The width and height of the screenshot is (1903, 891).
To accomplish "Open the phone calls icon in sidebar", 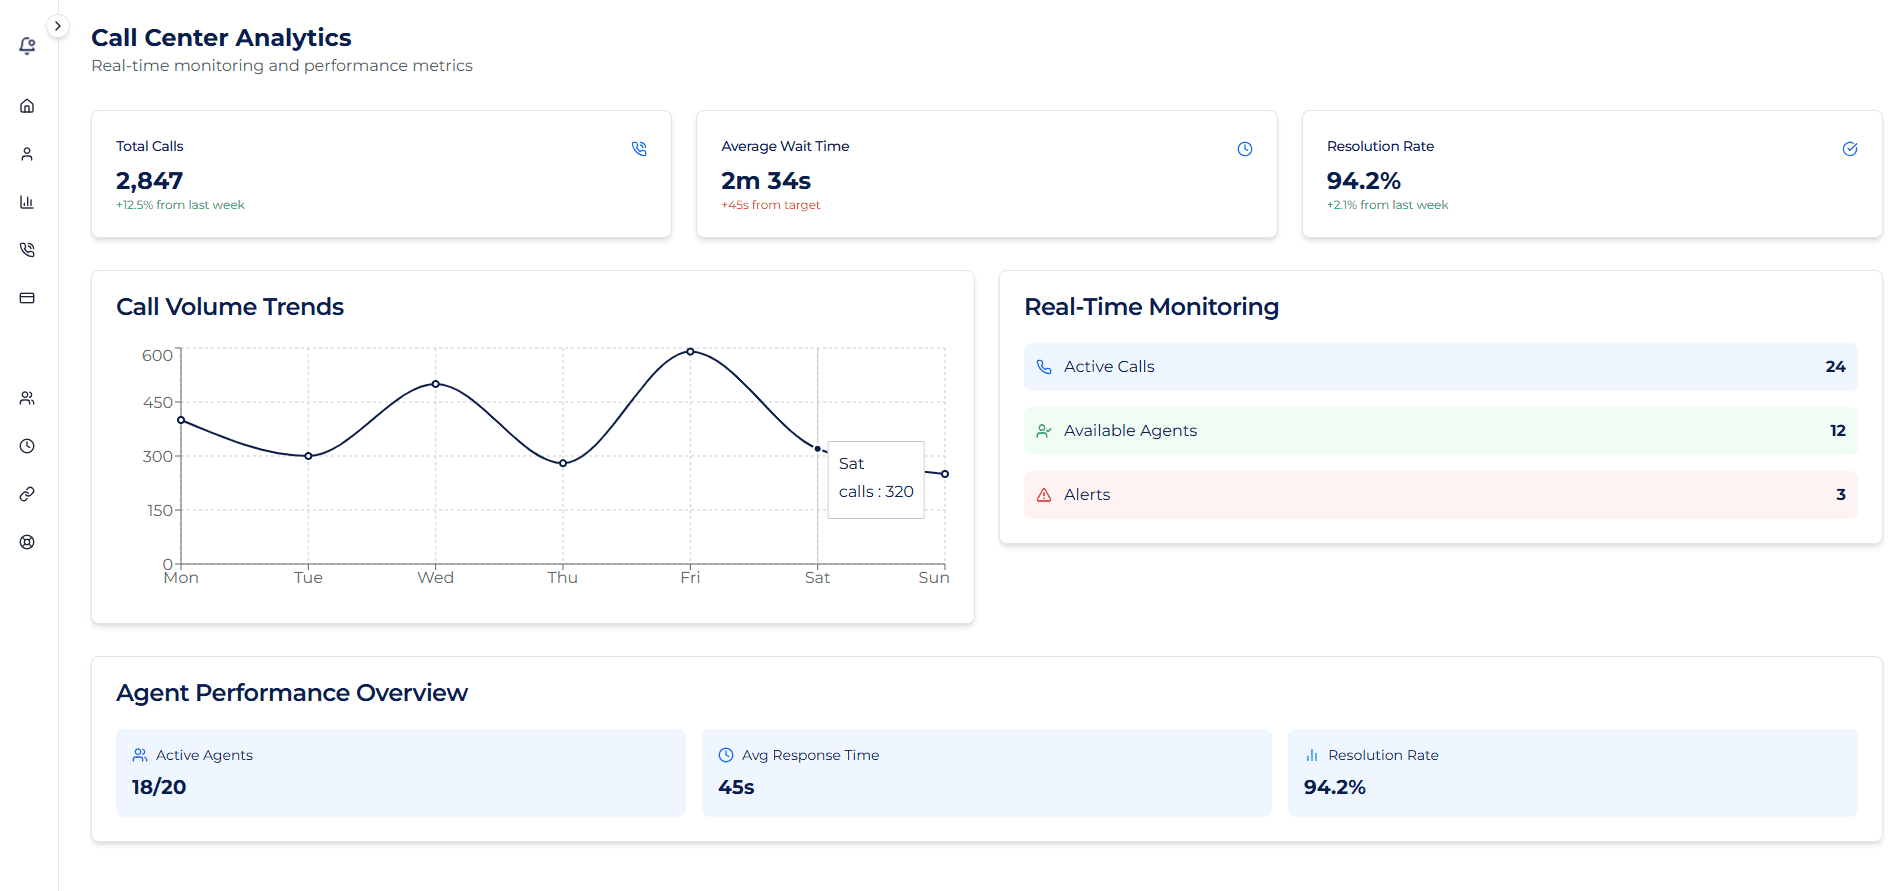I will click(27, 250).
